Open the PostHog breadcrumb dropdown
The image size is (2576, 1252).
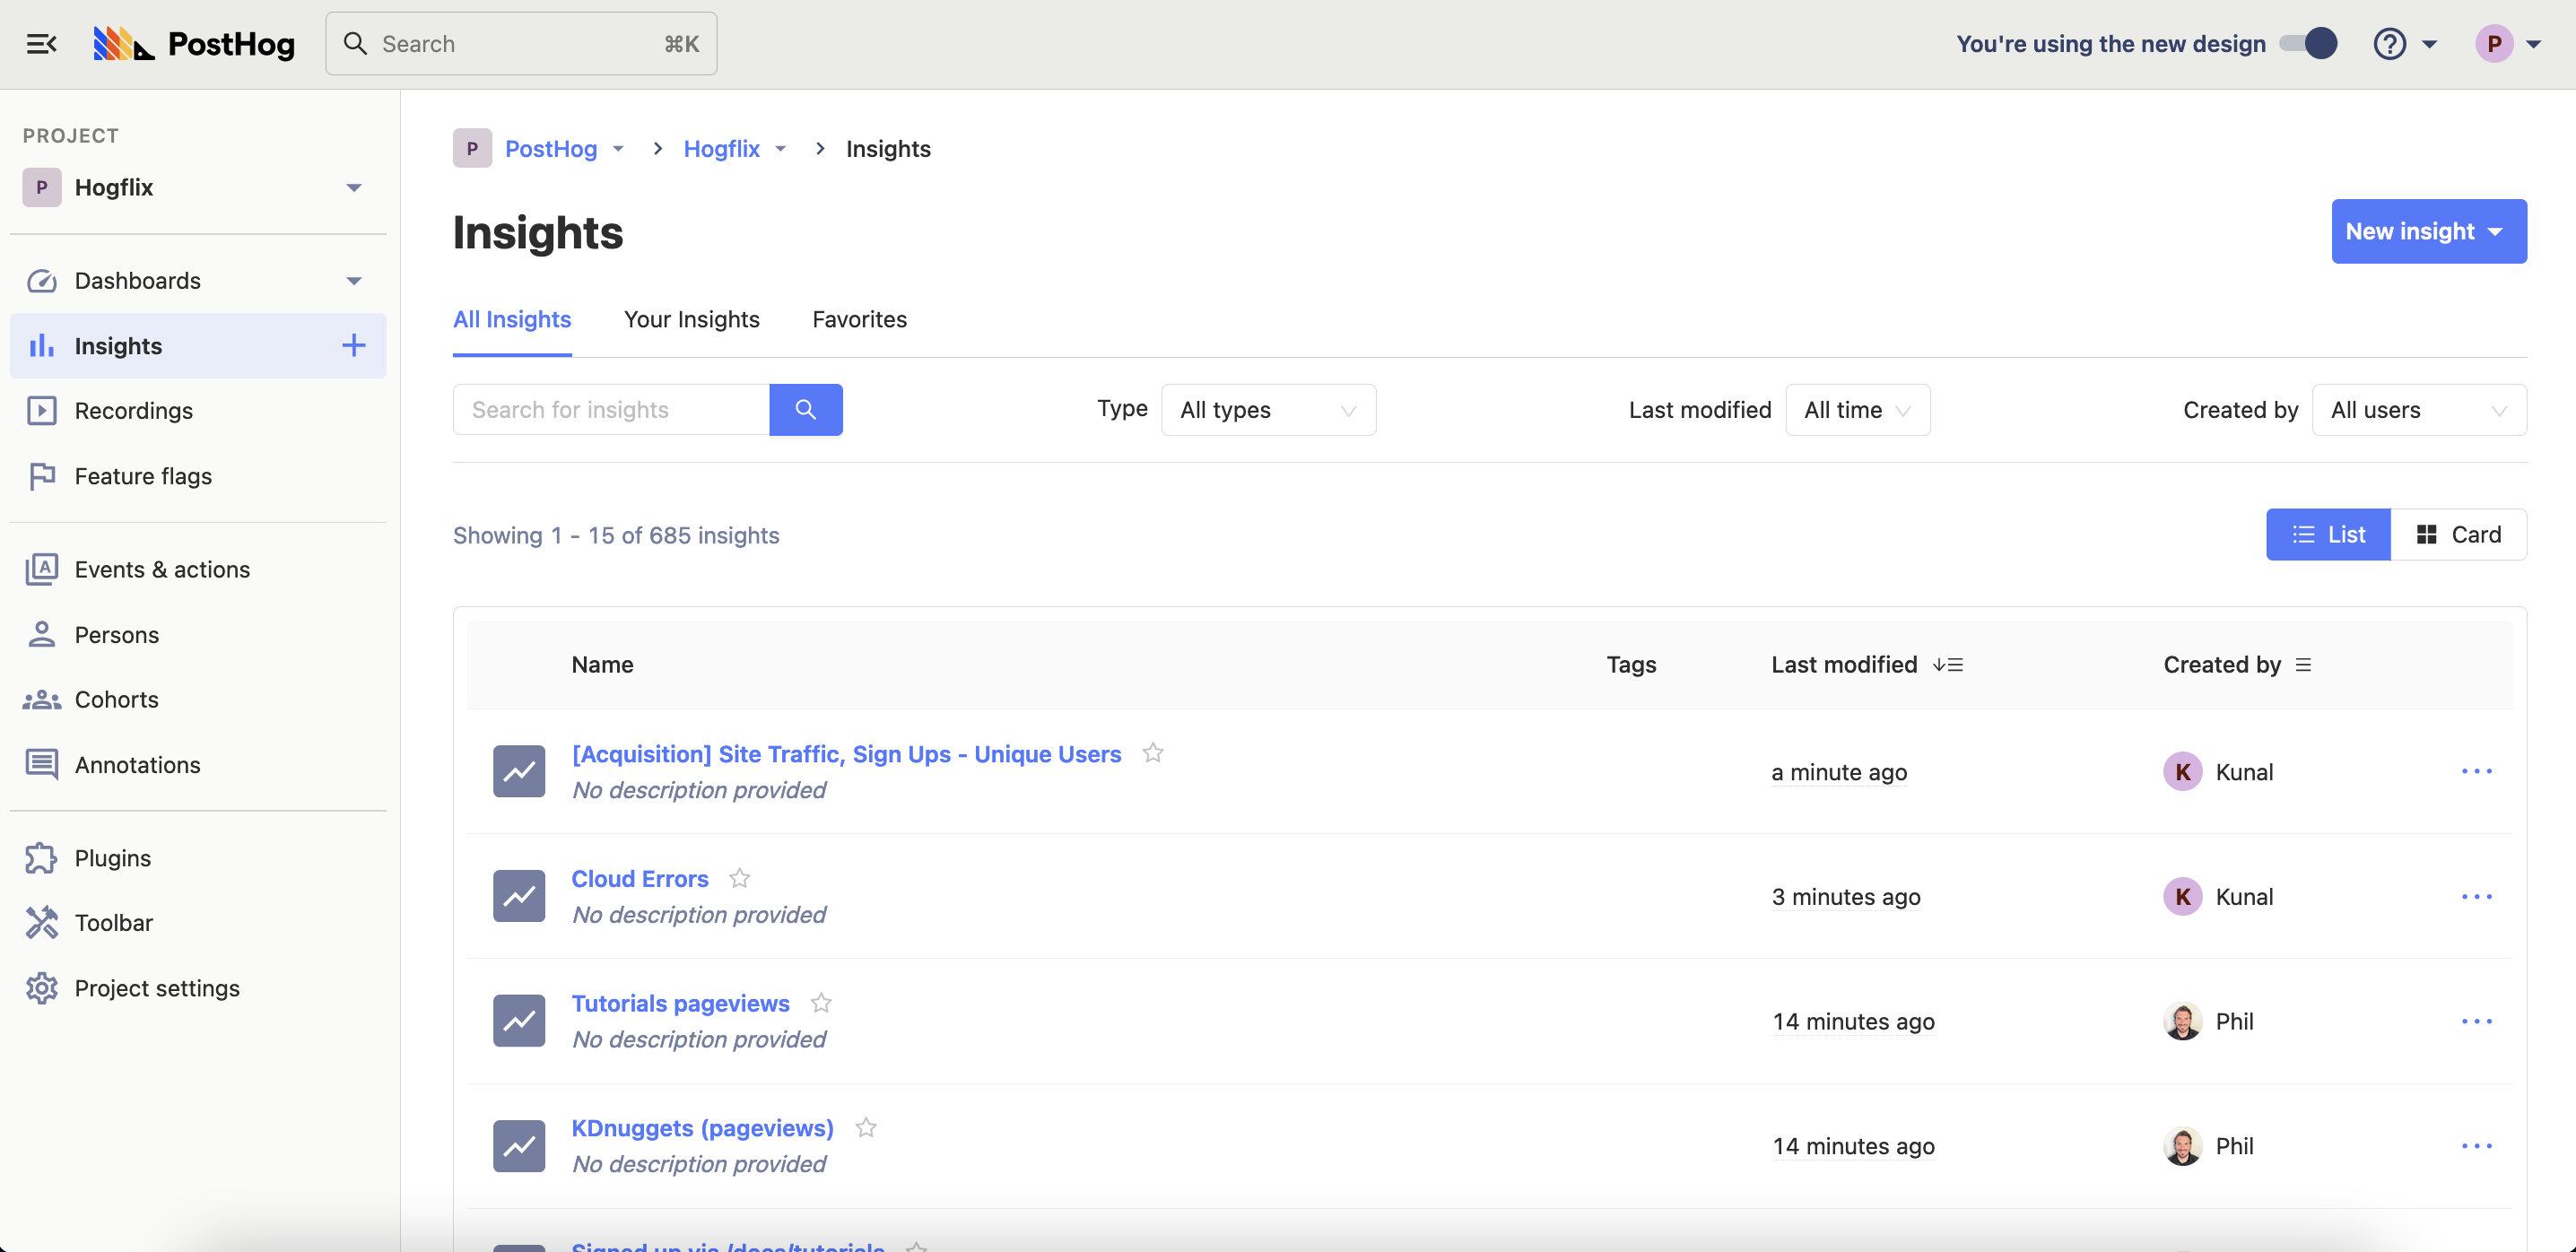(x=618, y=148)
